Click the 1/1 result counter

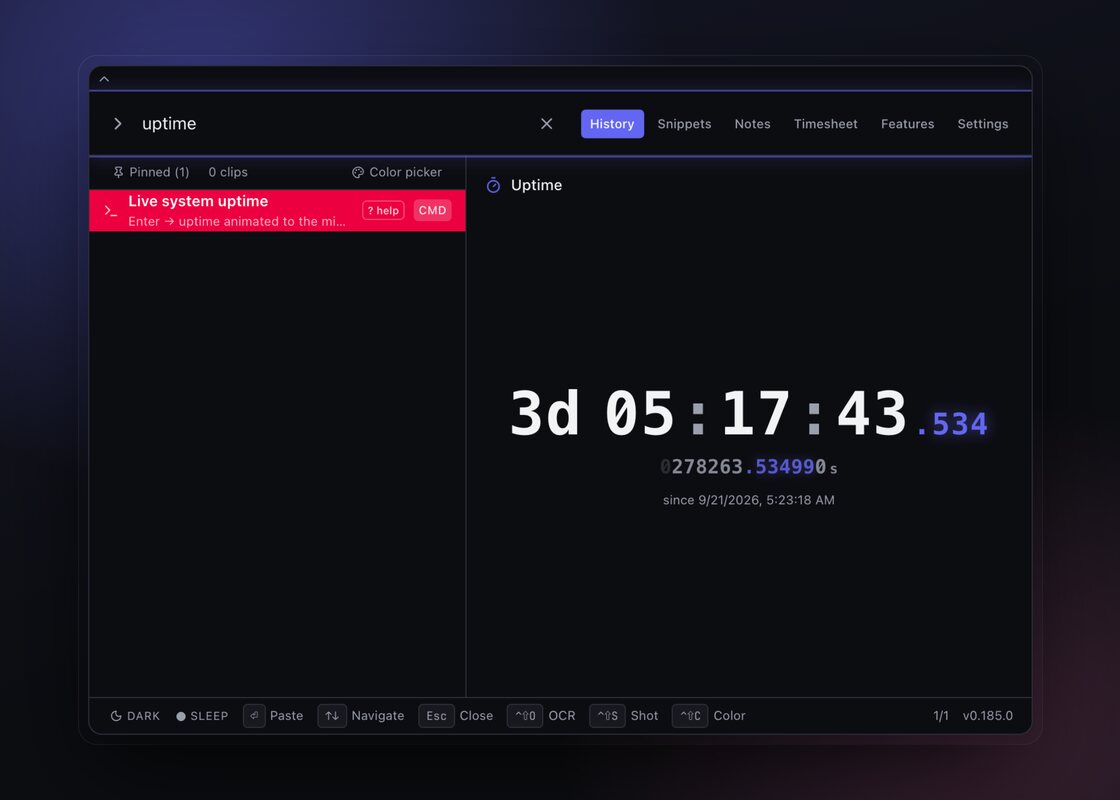tap(941, 716)
